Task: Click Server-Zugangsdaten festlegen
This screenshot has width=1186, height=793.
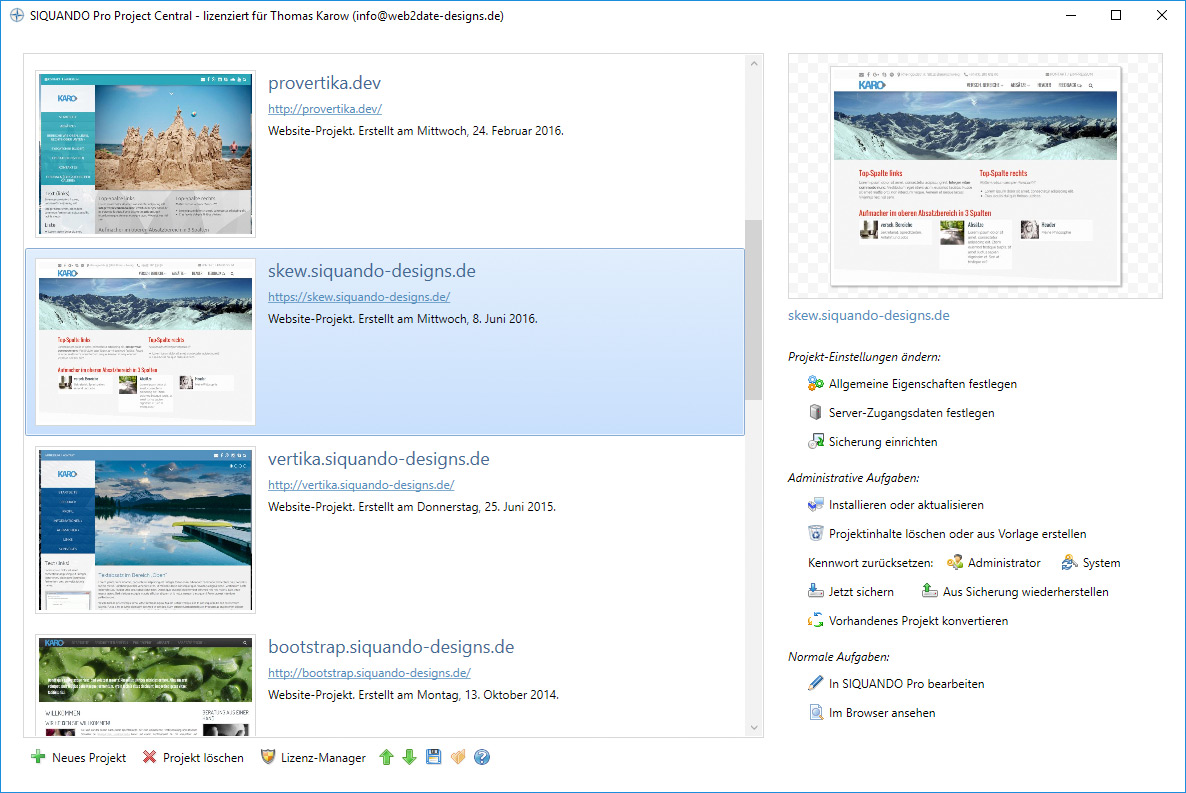Action: click(911, 413)
